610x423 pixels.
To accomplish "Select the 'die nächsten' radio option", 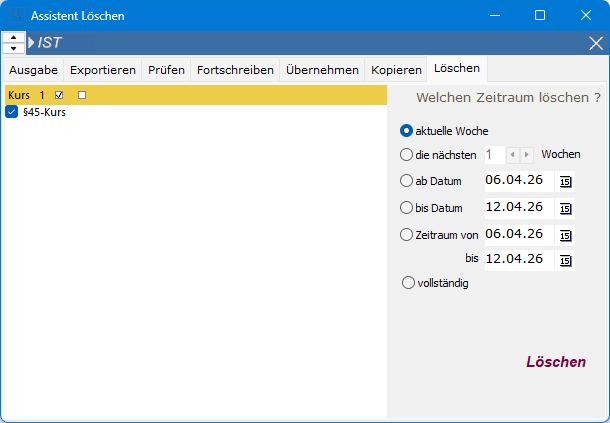I will coord(406,155).
